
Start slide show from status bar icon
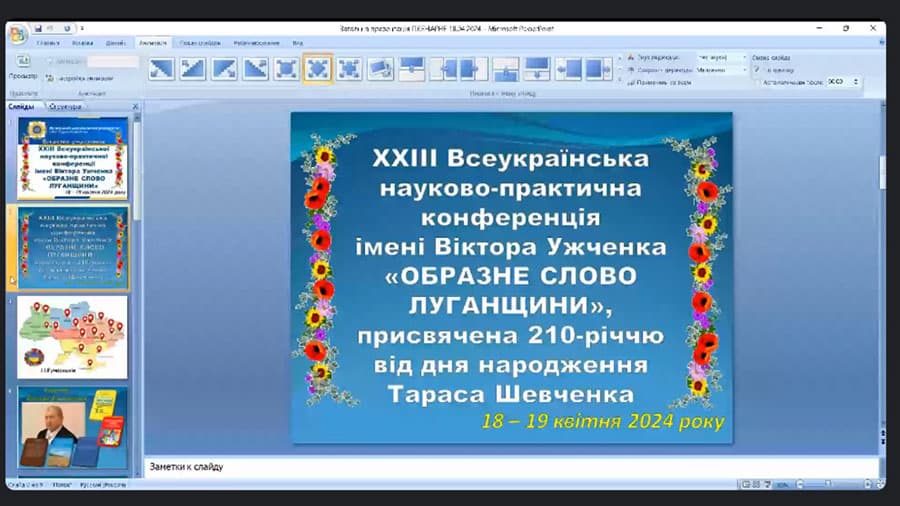point(767,484)
